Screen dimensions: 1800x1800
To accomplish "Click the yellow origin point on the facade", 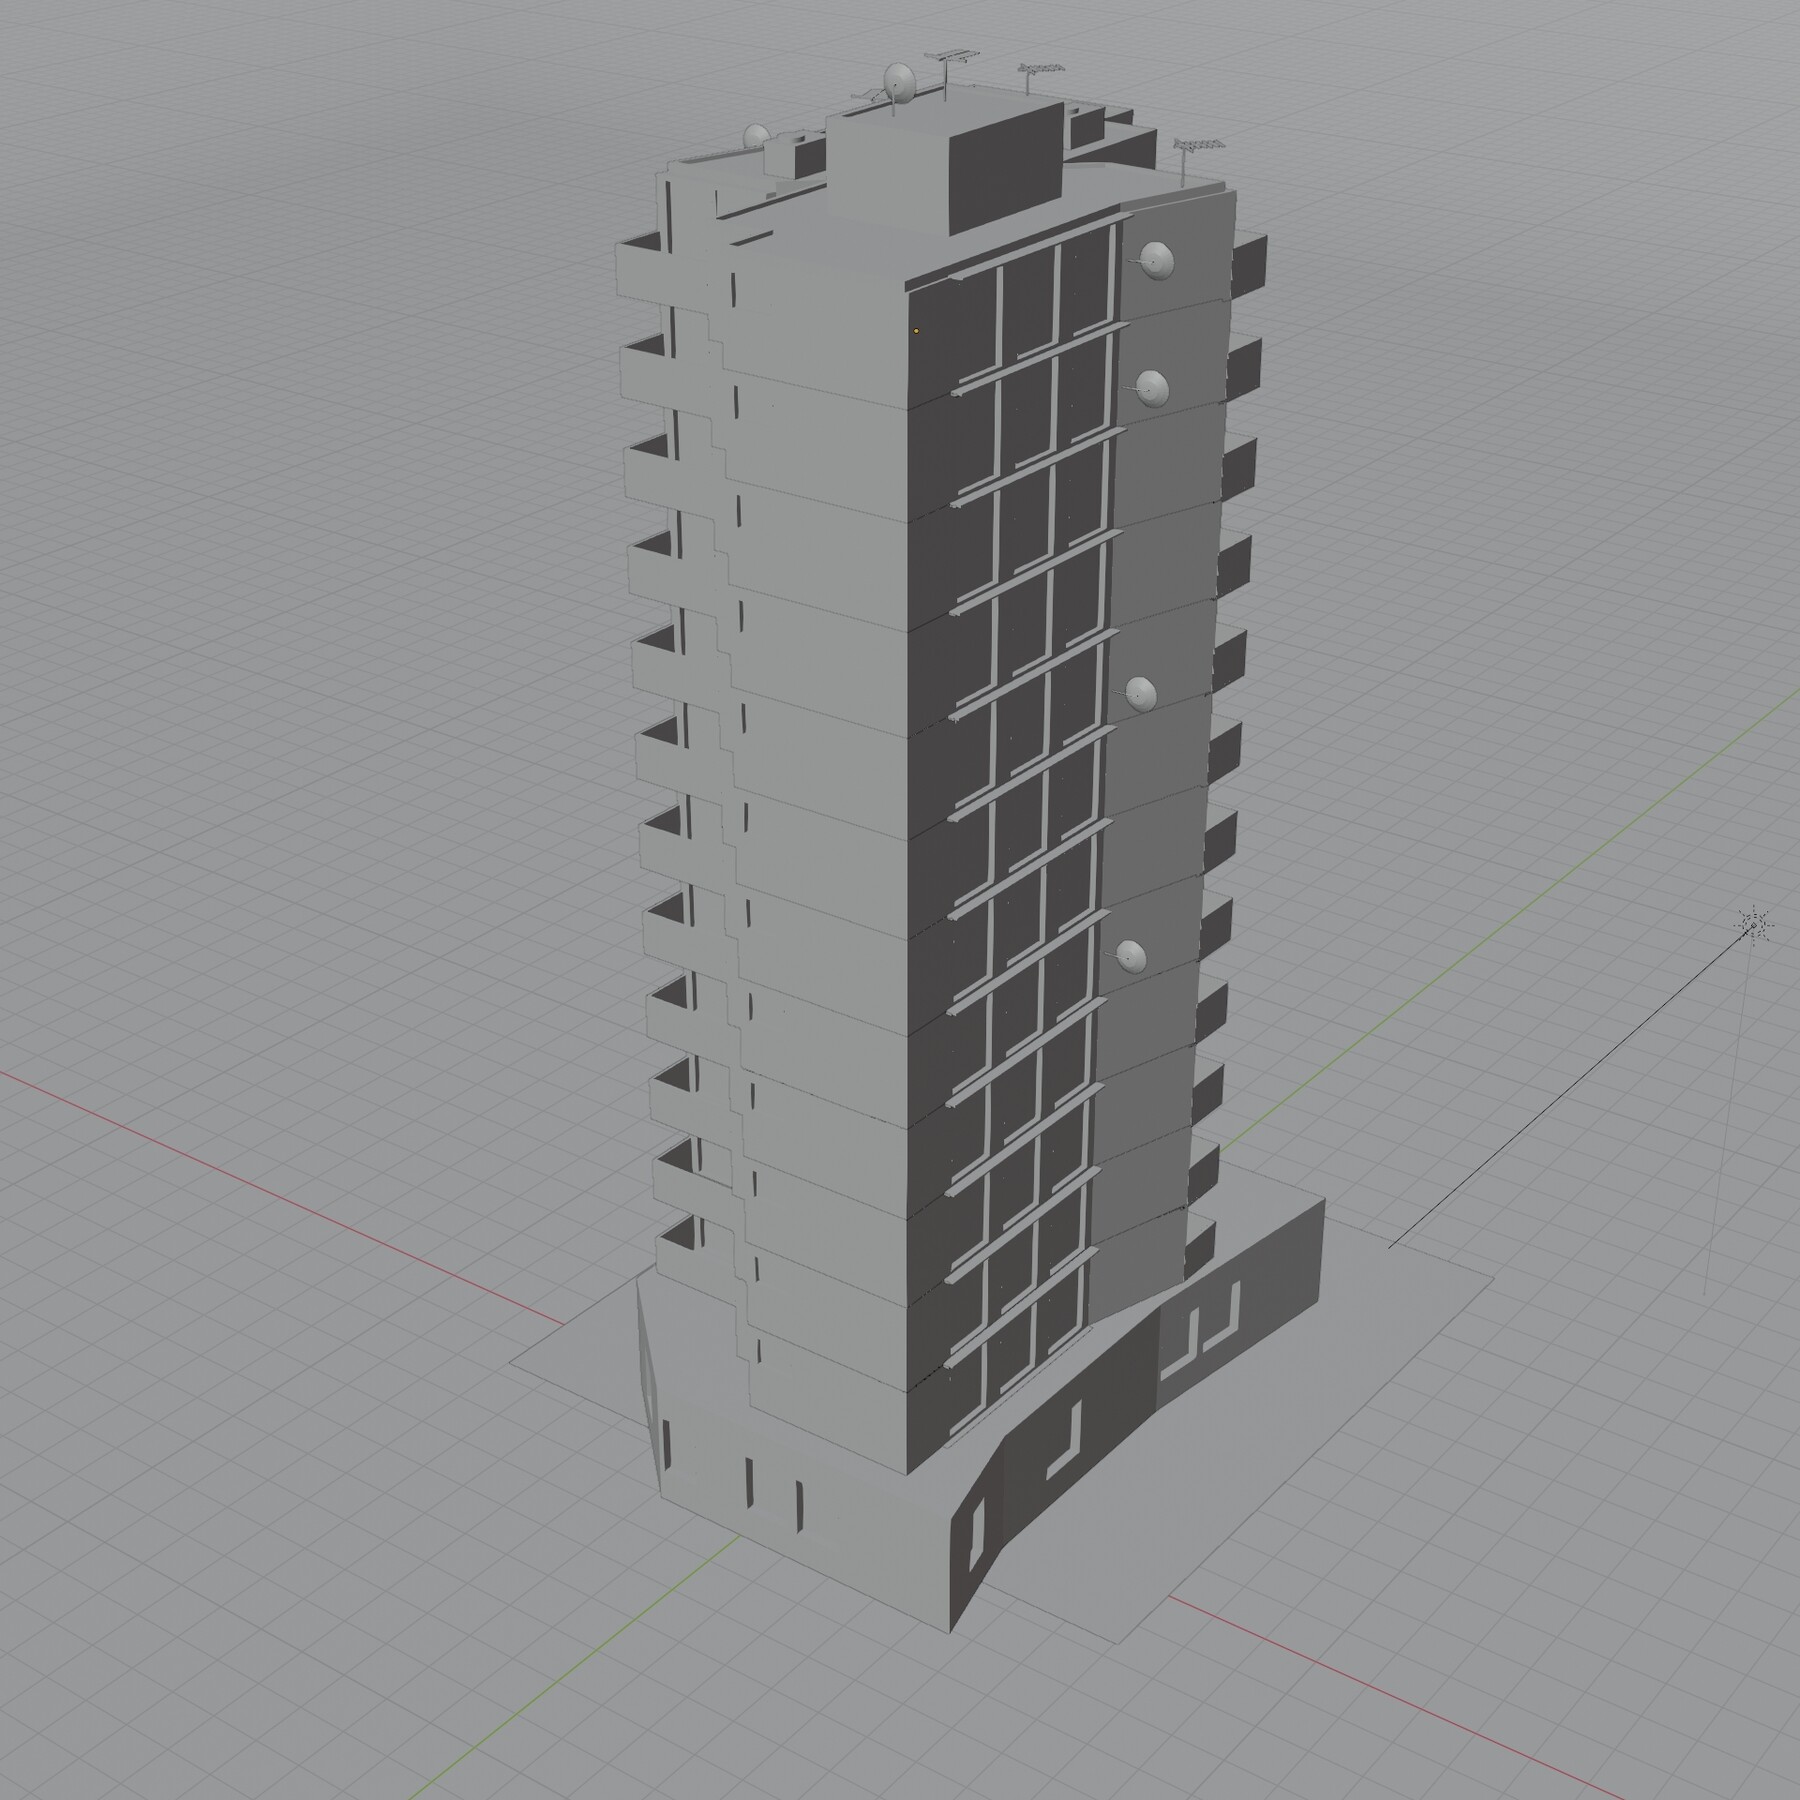I will click(916, 329).
